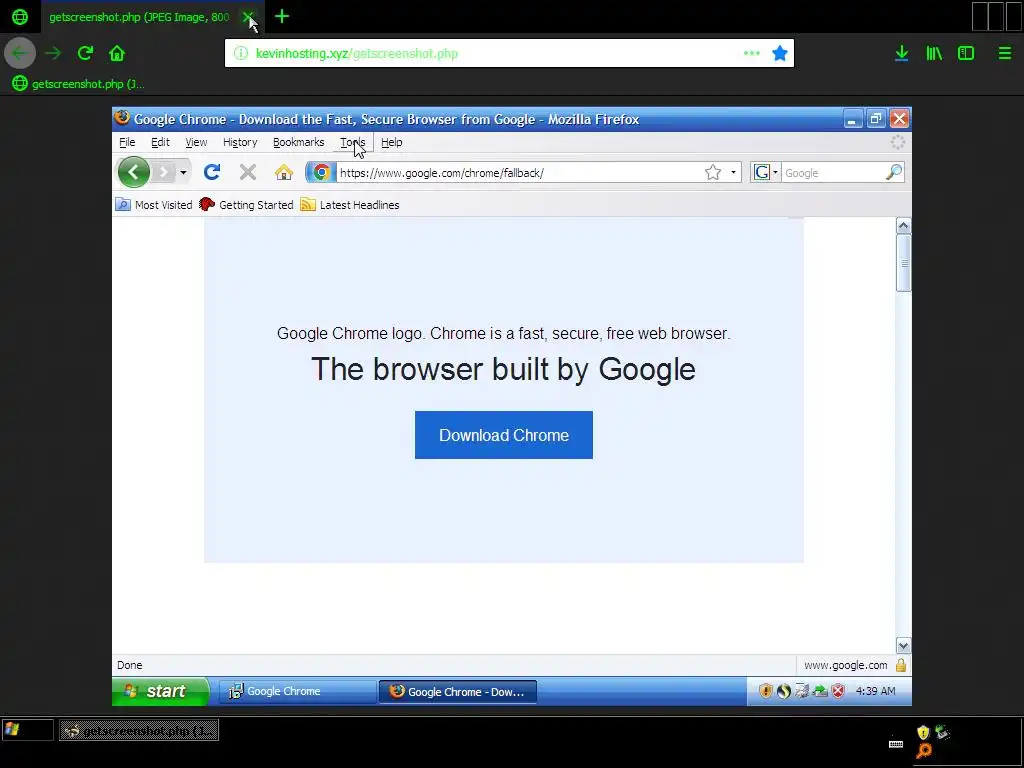1024x768 pixels.
Task: Click getscreenshot.php item in outer bottom taskbar
Action: (x=139, y=730)
